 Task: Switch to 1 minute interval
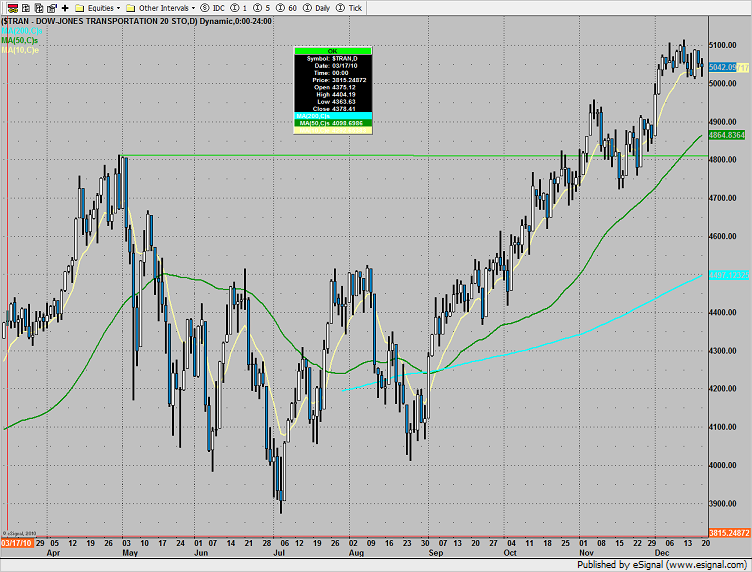tap(239, 8)
